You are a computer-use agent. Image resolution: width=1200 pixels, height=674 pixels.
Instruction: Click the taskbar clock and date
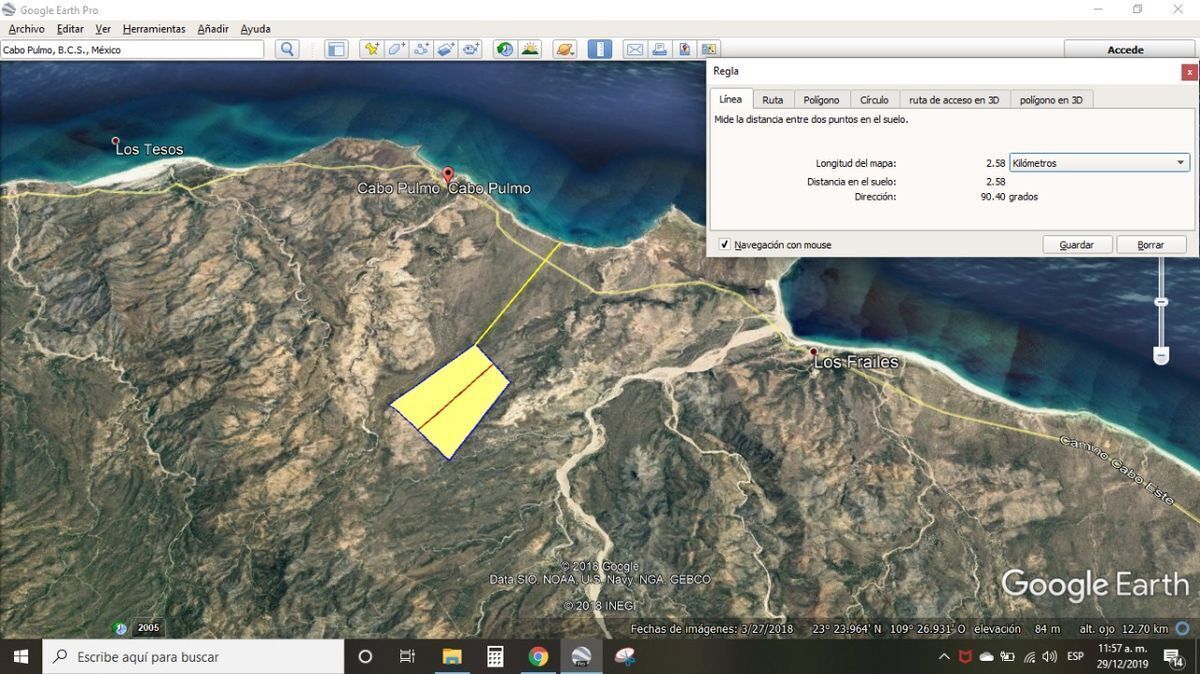coord(1123,656)
